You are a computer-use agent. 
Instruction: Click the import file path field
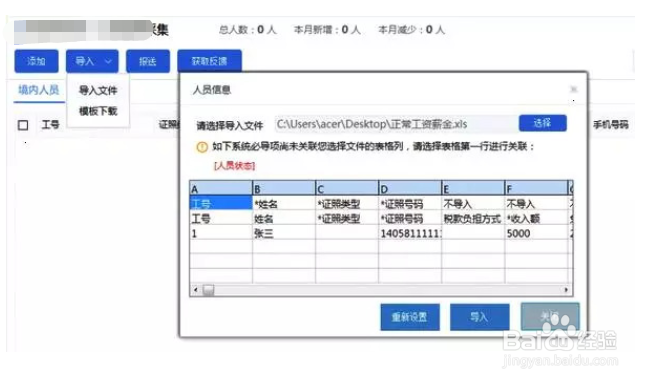point(395,124)
